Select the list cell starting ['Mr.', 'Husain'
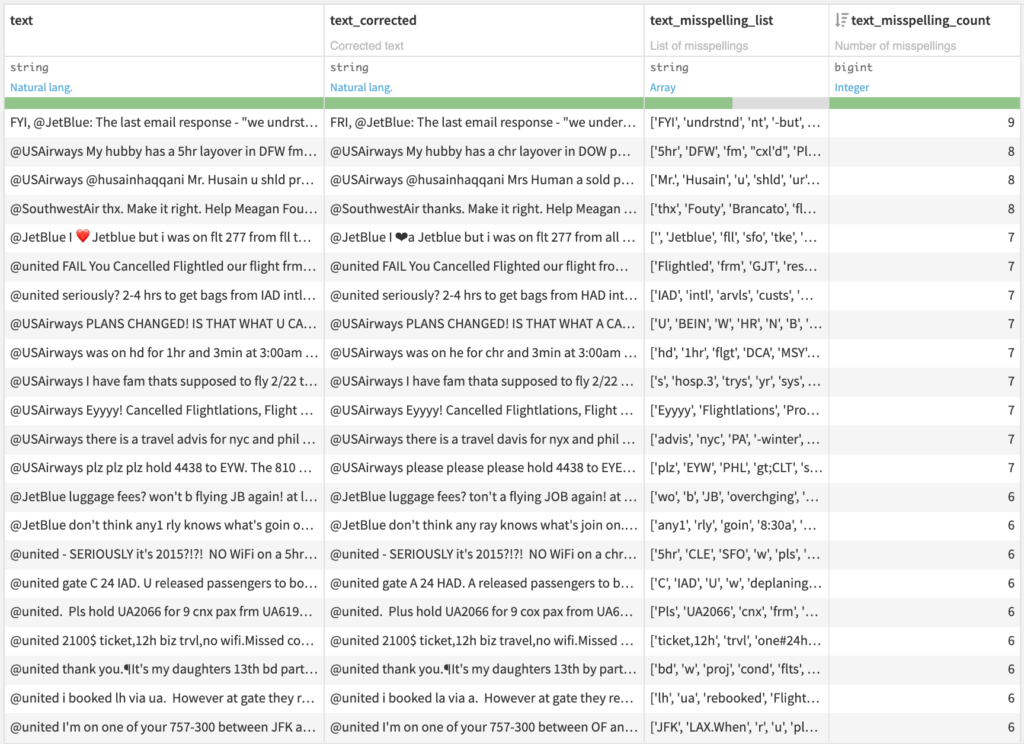This screenshot has width=1024, height=744. [736, 180]
